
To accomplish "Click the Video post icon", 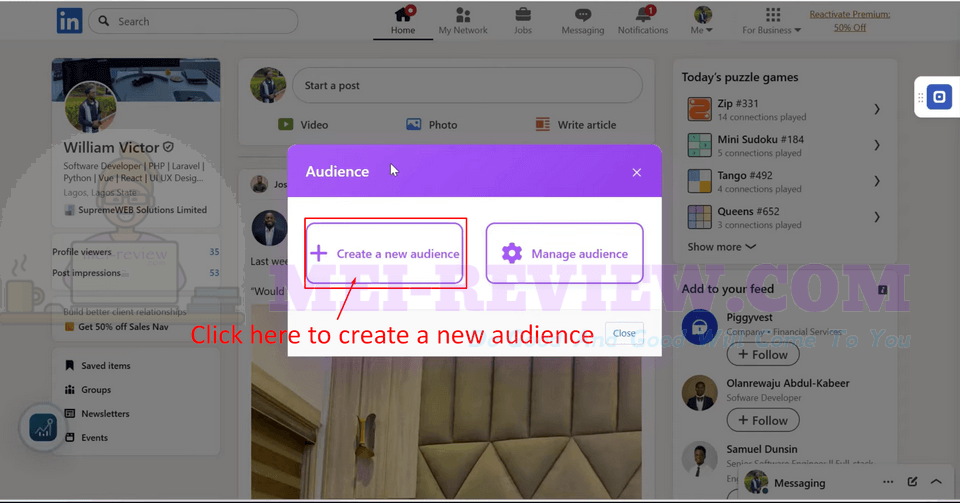I will coord(285,124).
